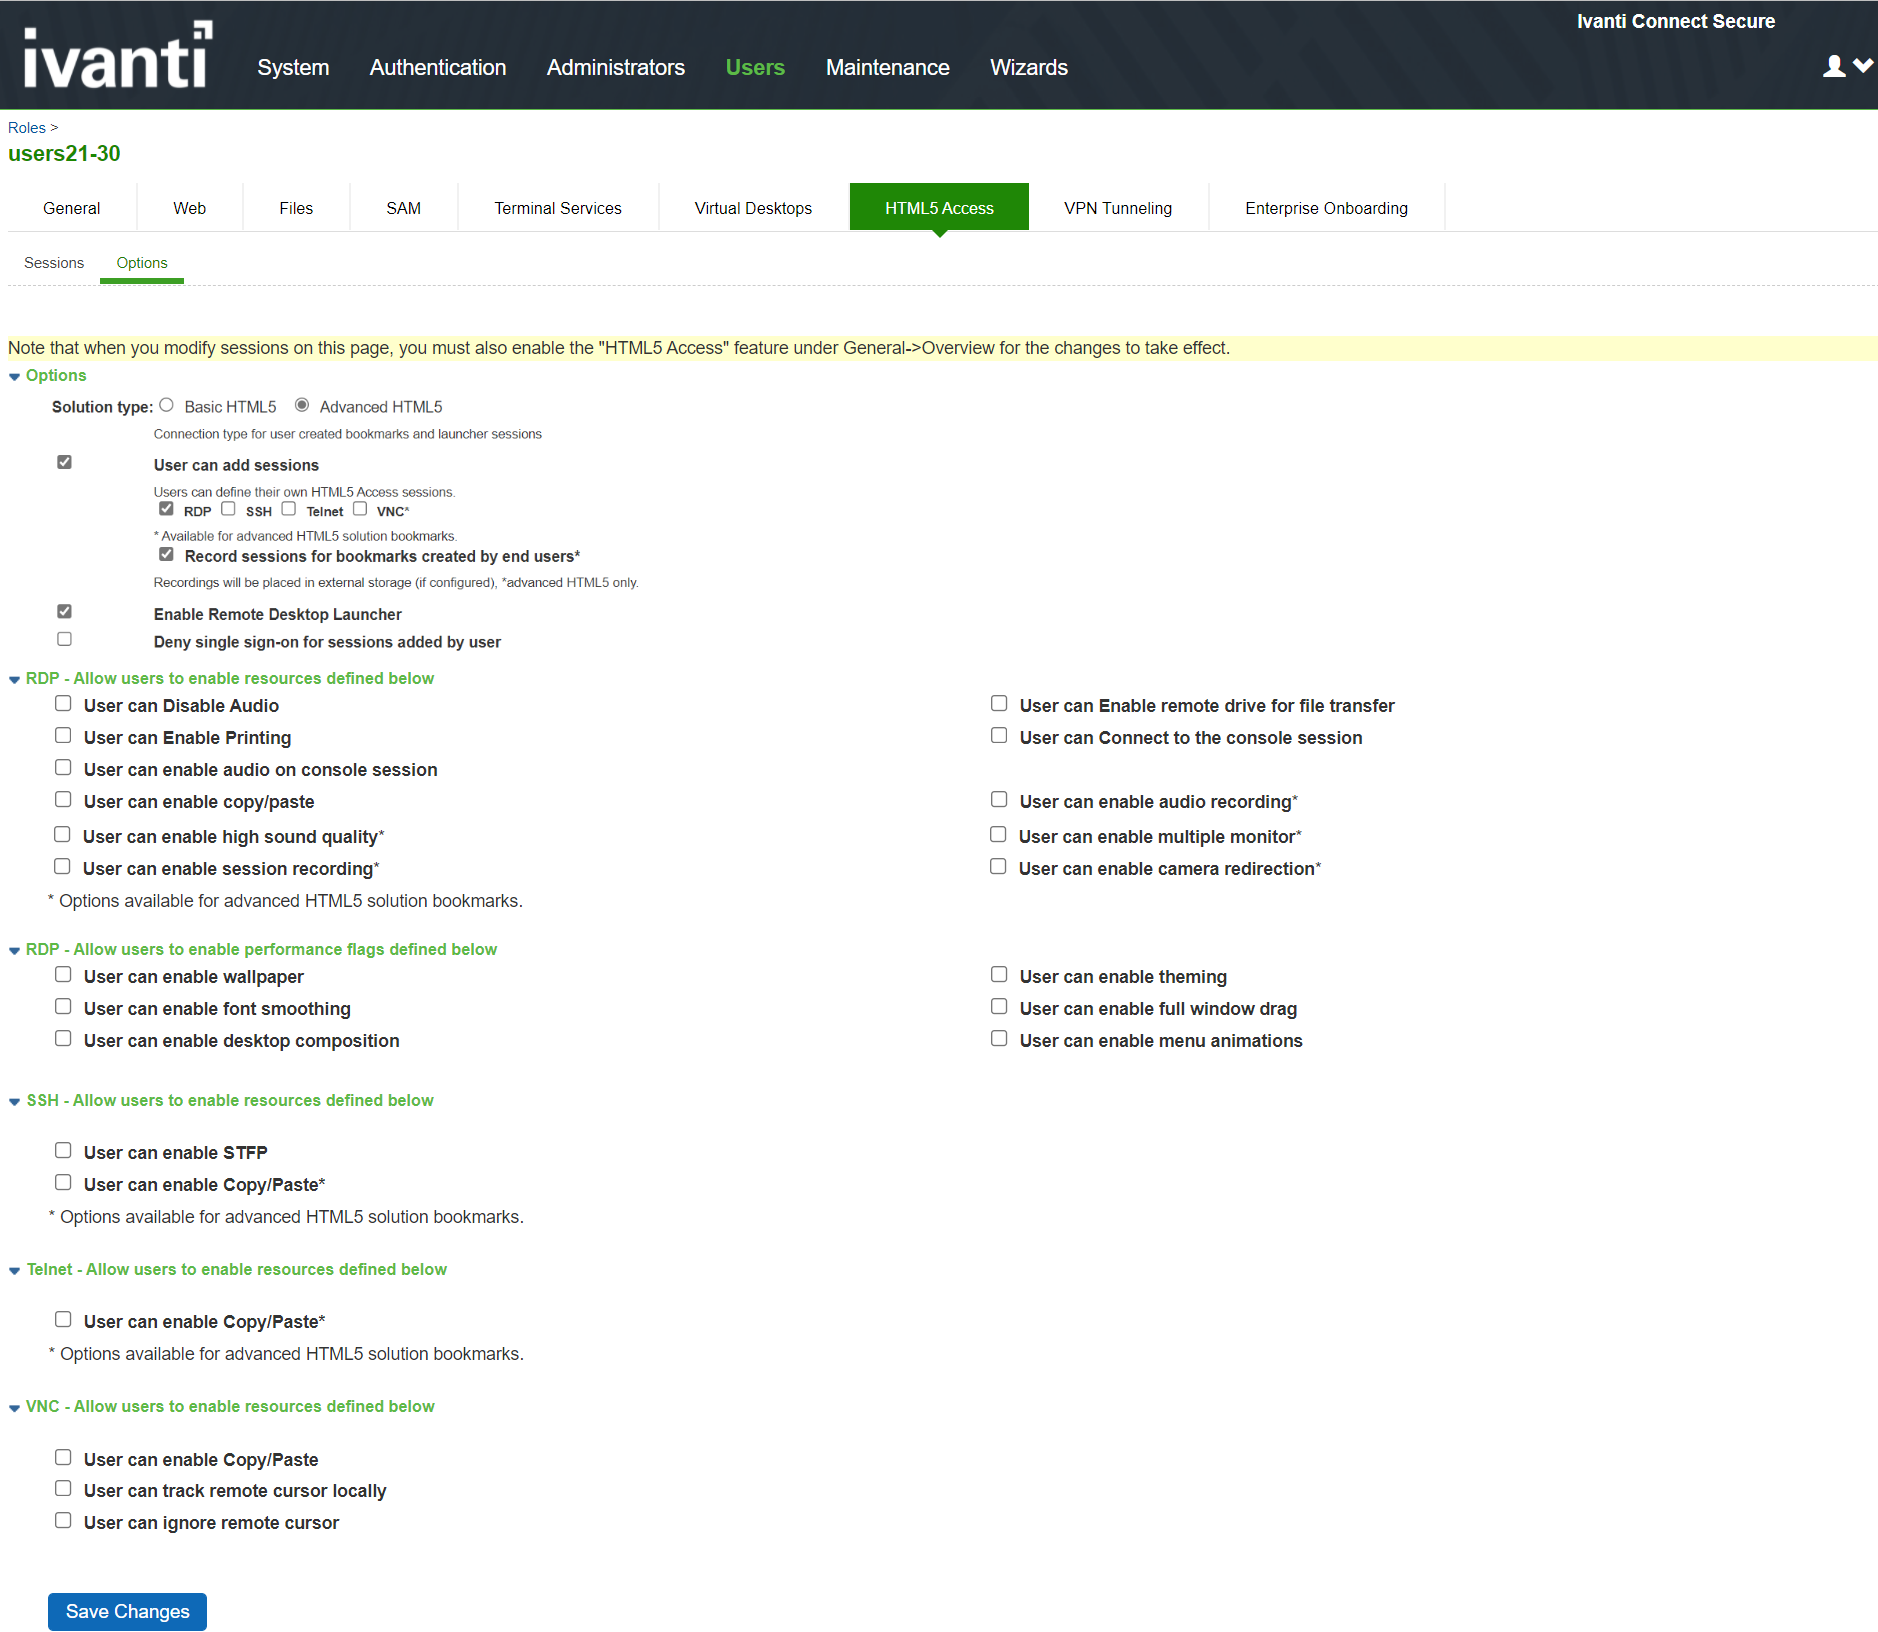
Task: Collapse RDP resources section
Action: pos(15,680)
